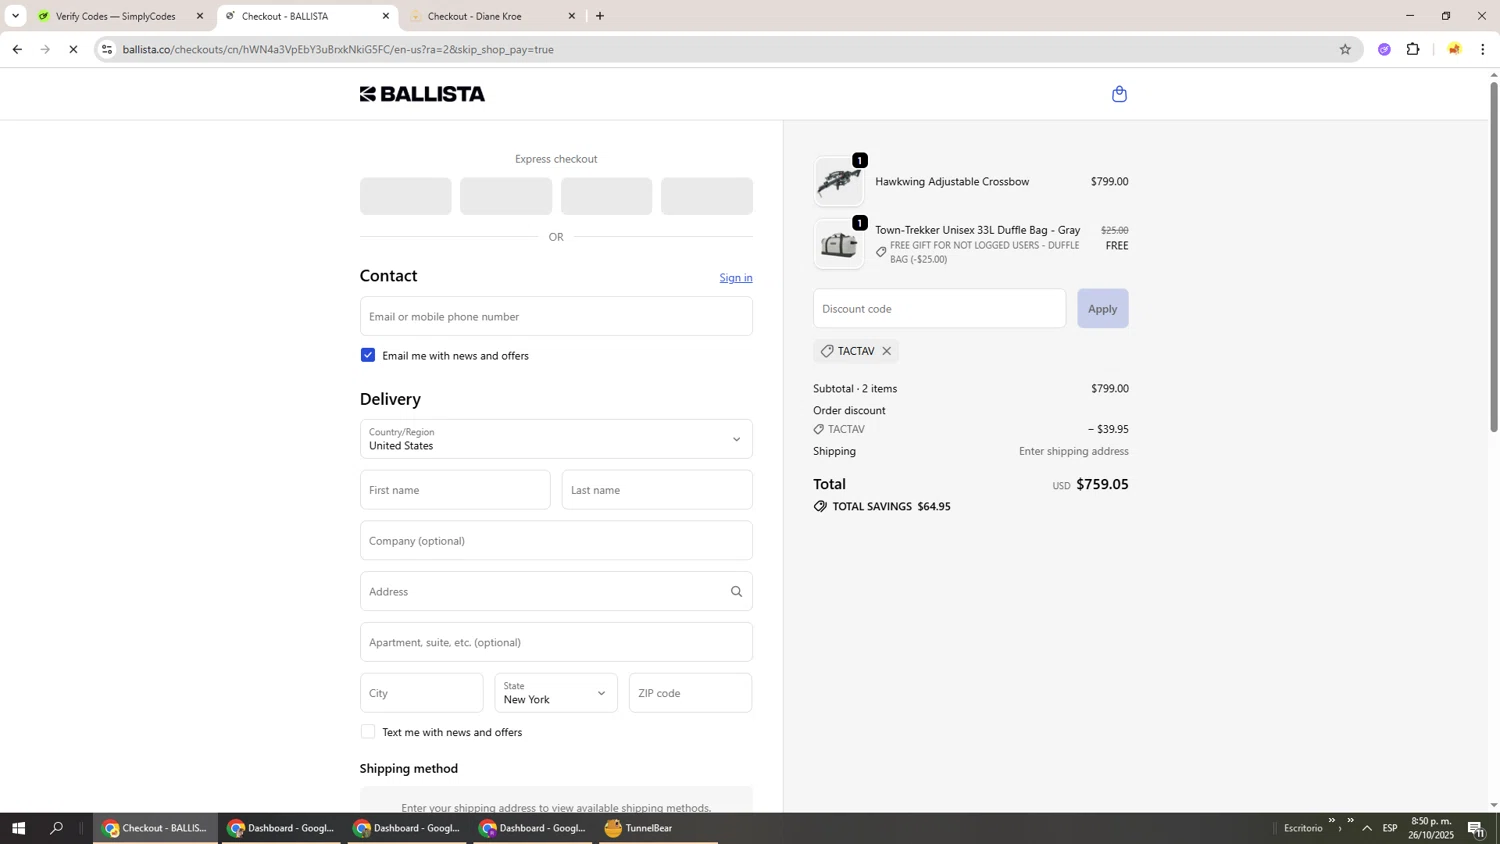Open new browser tab
Screen dimensions: 1500x844
pyautogui.click(x=600, y=16)
